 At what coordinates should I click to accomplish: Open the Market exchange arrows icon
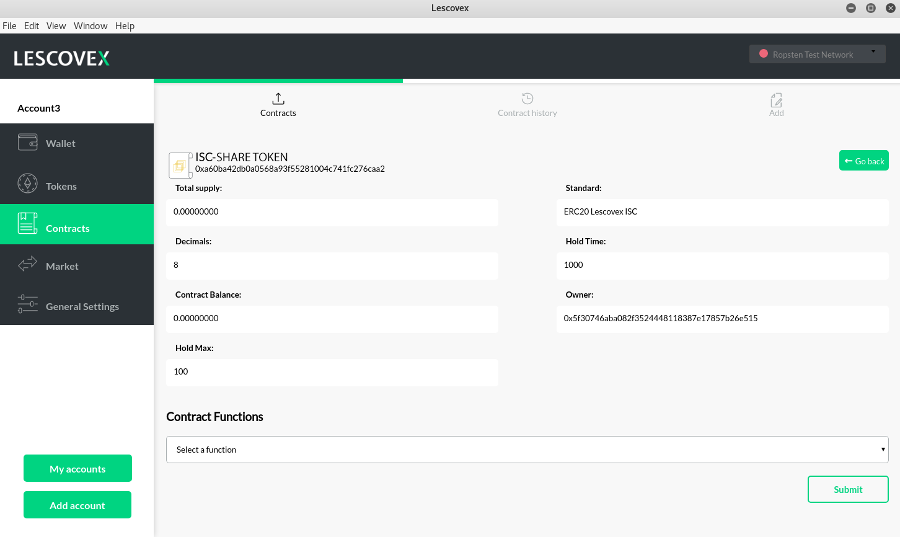click(x=28, y=264)
